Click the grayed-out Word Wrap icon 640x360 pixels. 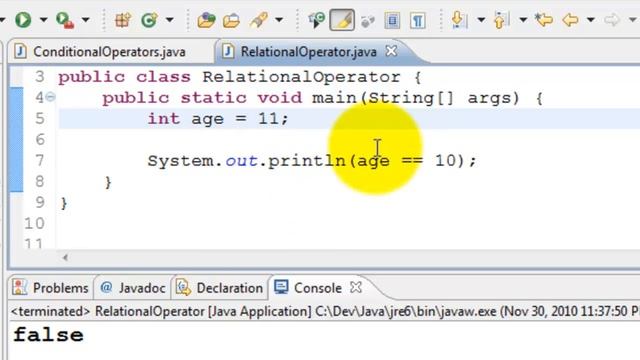point(367,20)
